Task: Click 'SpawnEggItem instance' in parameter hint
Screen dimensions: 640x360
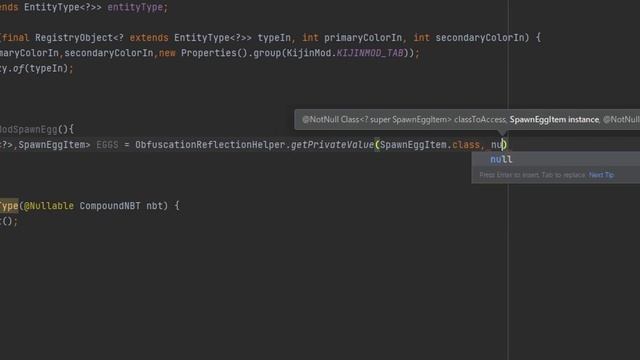Action: [x=554, y=120]
